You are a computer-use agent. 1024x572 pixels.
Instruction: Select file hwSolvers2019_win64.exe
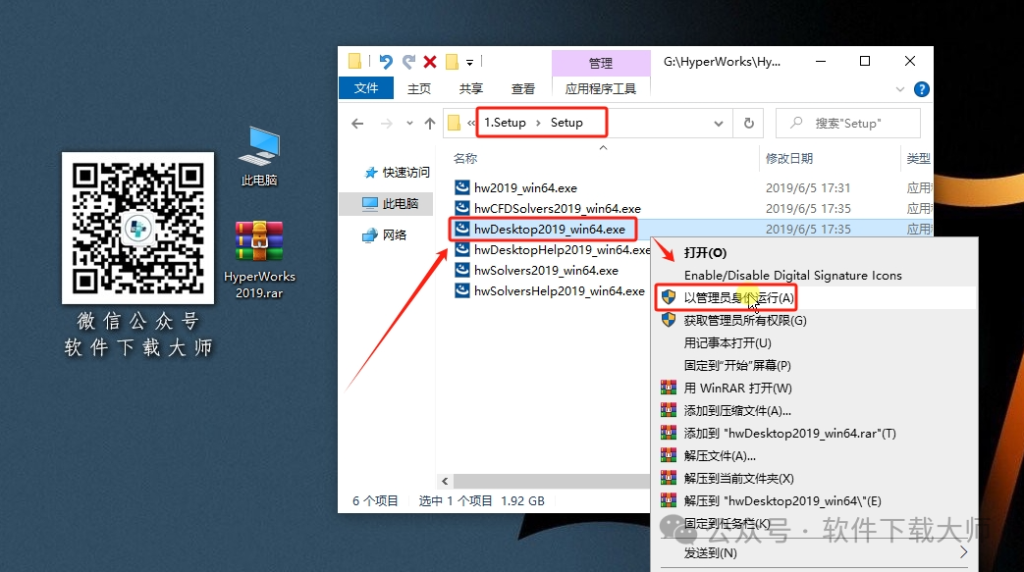[x=546, y=270]
